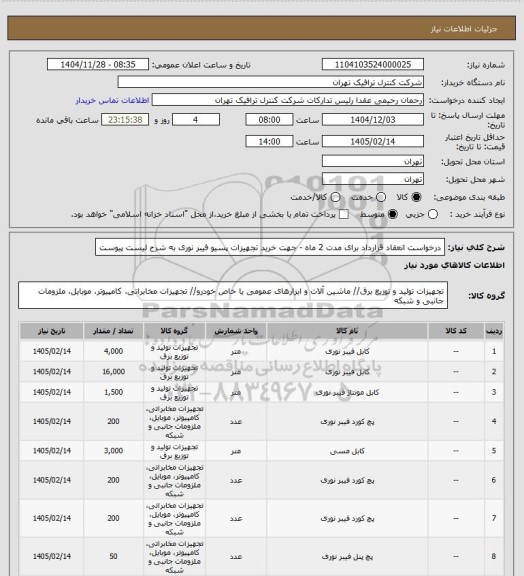Click the ردیف column header

[x=494, y=331]
